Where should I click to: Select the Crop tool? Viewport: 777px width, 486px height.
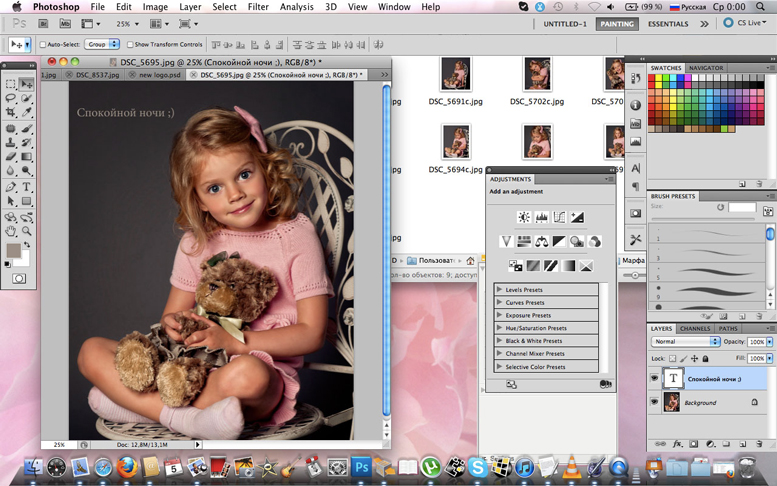tap(11, 113)
